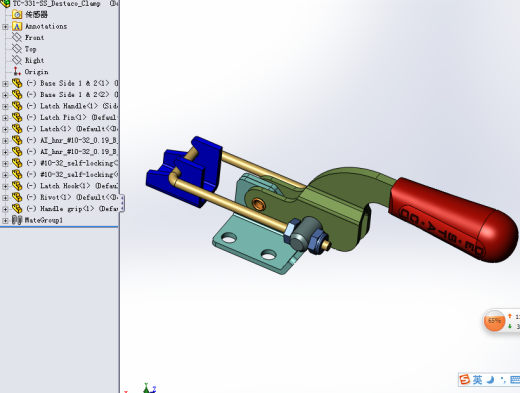Select the Top plane icon
This screenshot has height=393, width=520.
click(17, 49)
